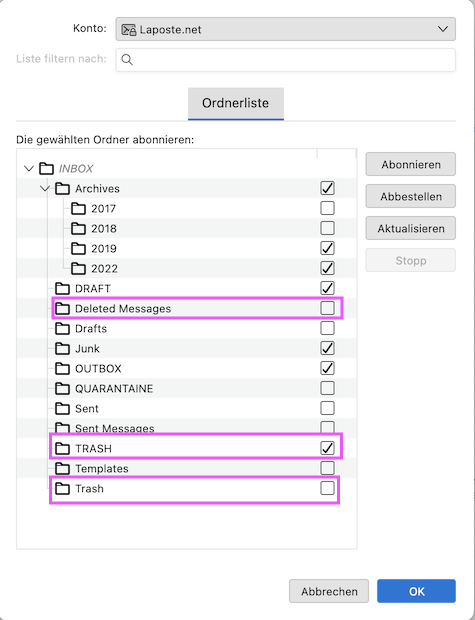475x620 pixels.
Task: Click the search magnifier icon in filter field
Action: [127, 60]
